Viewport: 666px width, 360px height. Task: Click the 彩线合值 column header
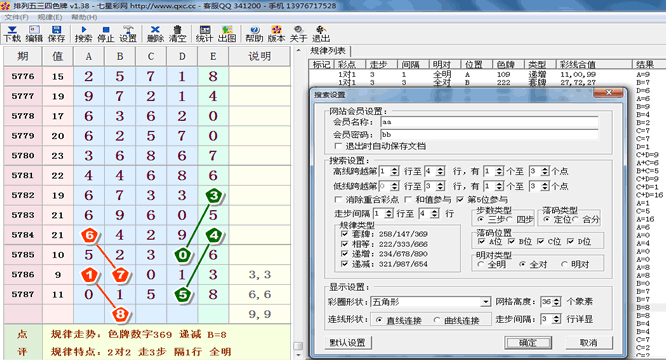(x=594, y=65)
